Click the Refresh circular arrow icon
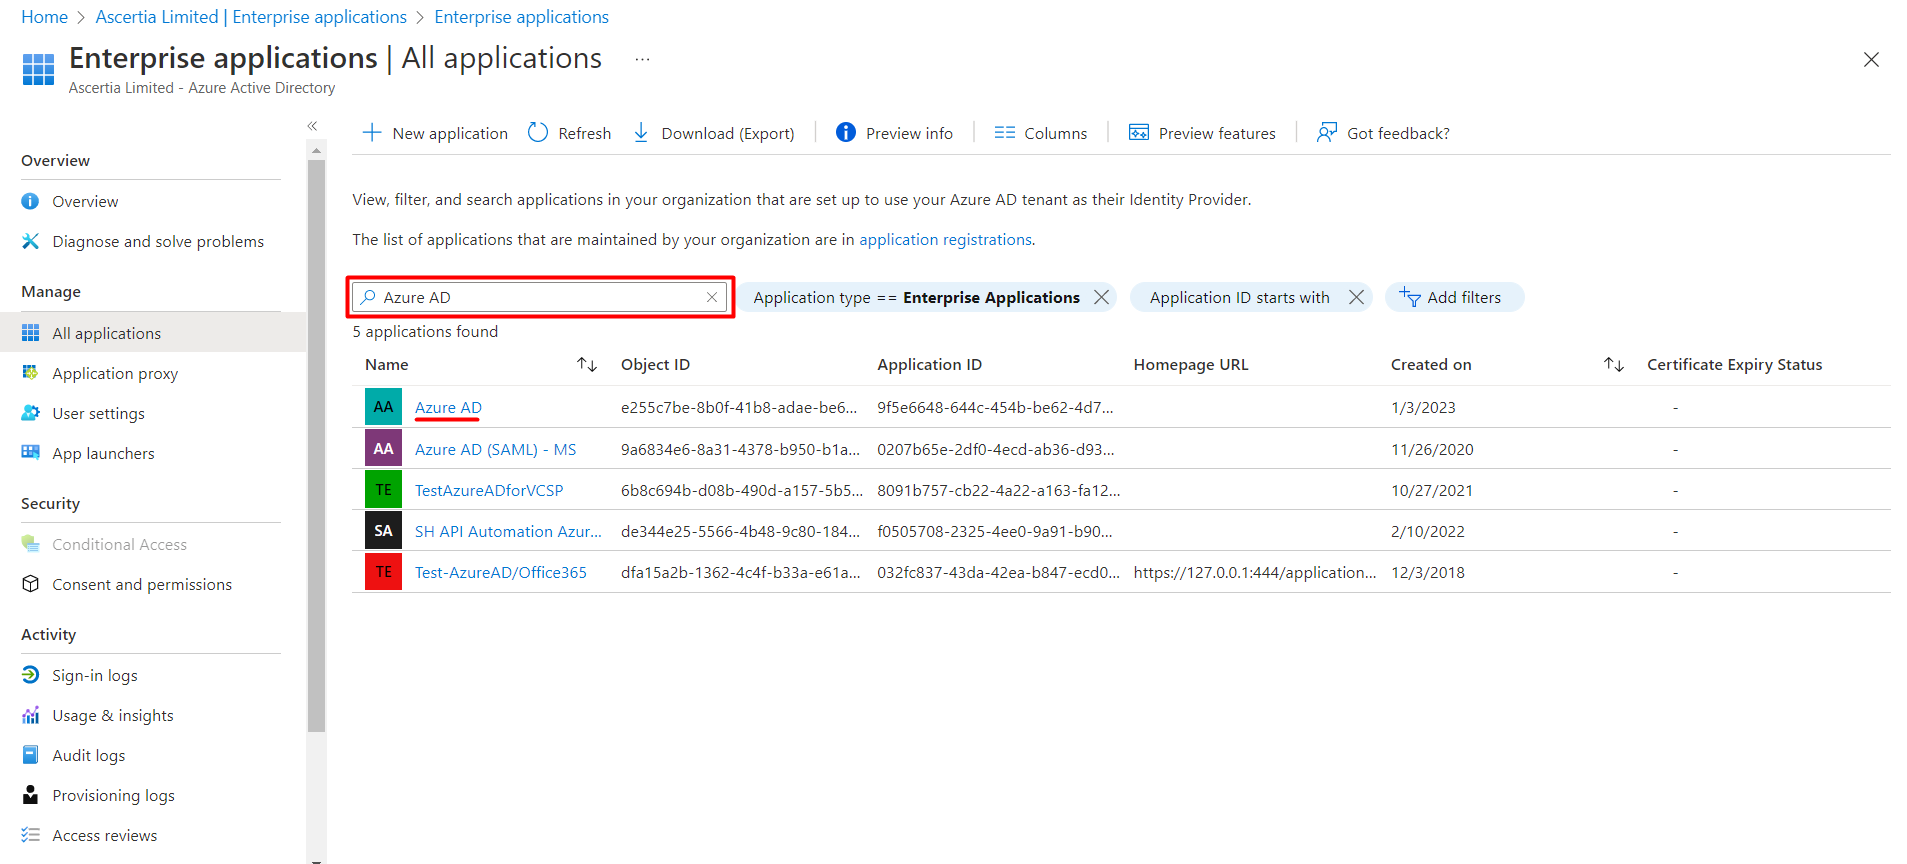1907x864 pixels. click(538, 132)
